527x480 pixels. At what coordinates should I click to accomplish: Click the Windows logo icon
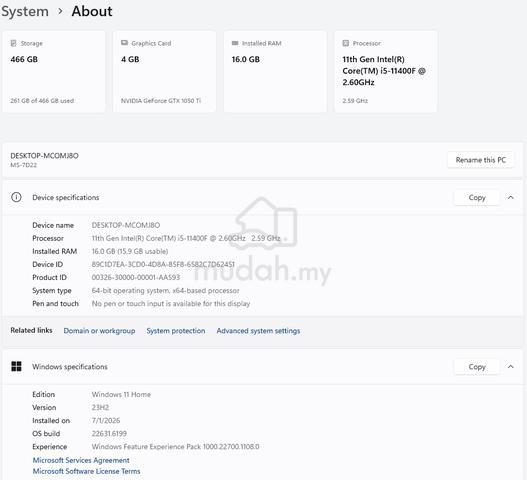tap(16, 366)
